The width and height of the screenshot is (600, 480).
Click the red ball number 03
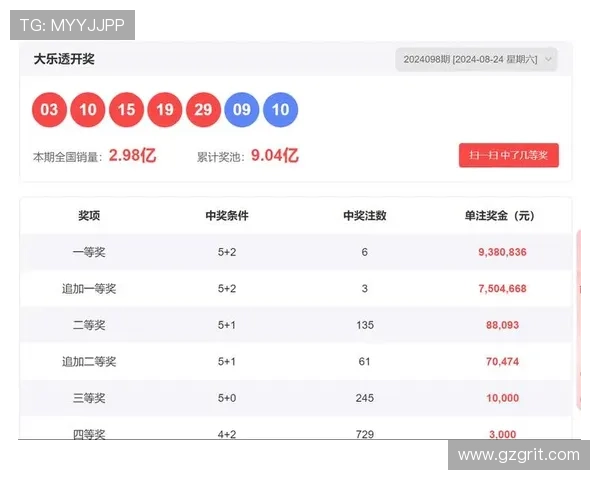click(x=49, y=109)
